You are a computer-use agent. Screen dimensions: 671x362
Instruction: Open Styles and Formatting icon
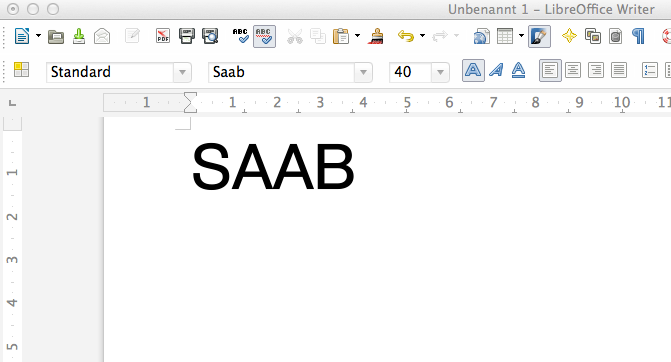[x=21, y=70]
